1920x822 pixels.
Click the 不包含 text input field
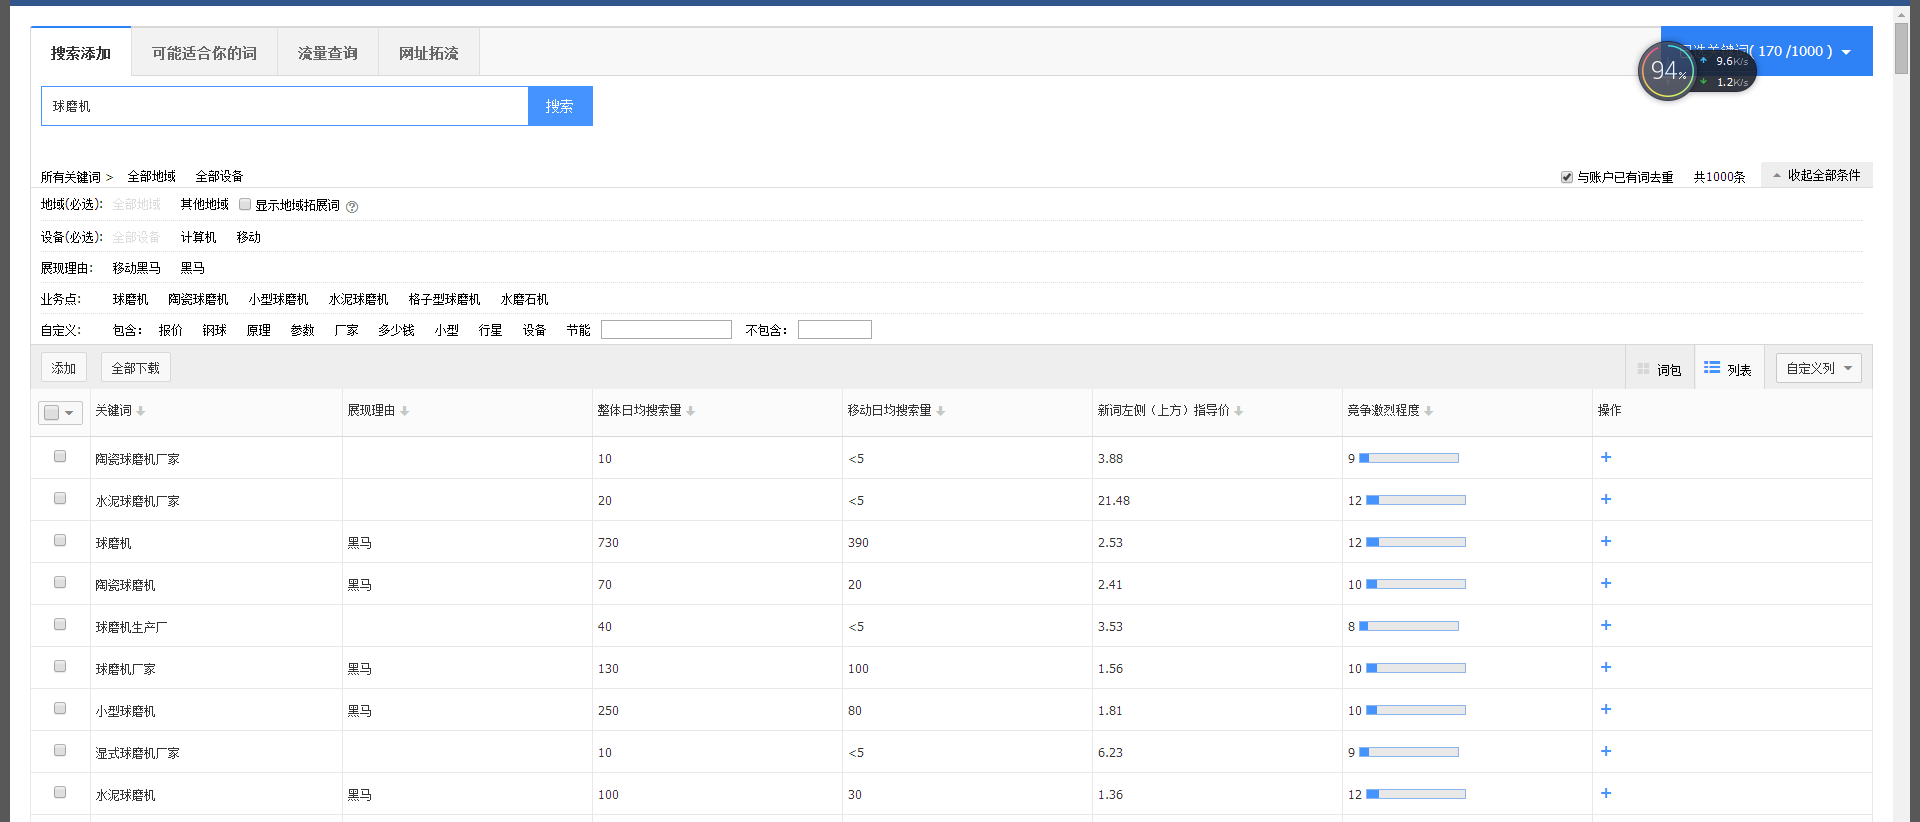(834, 330)
